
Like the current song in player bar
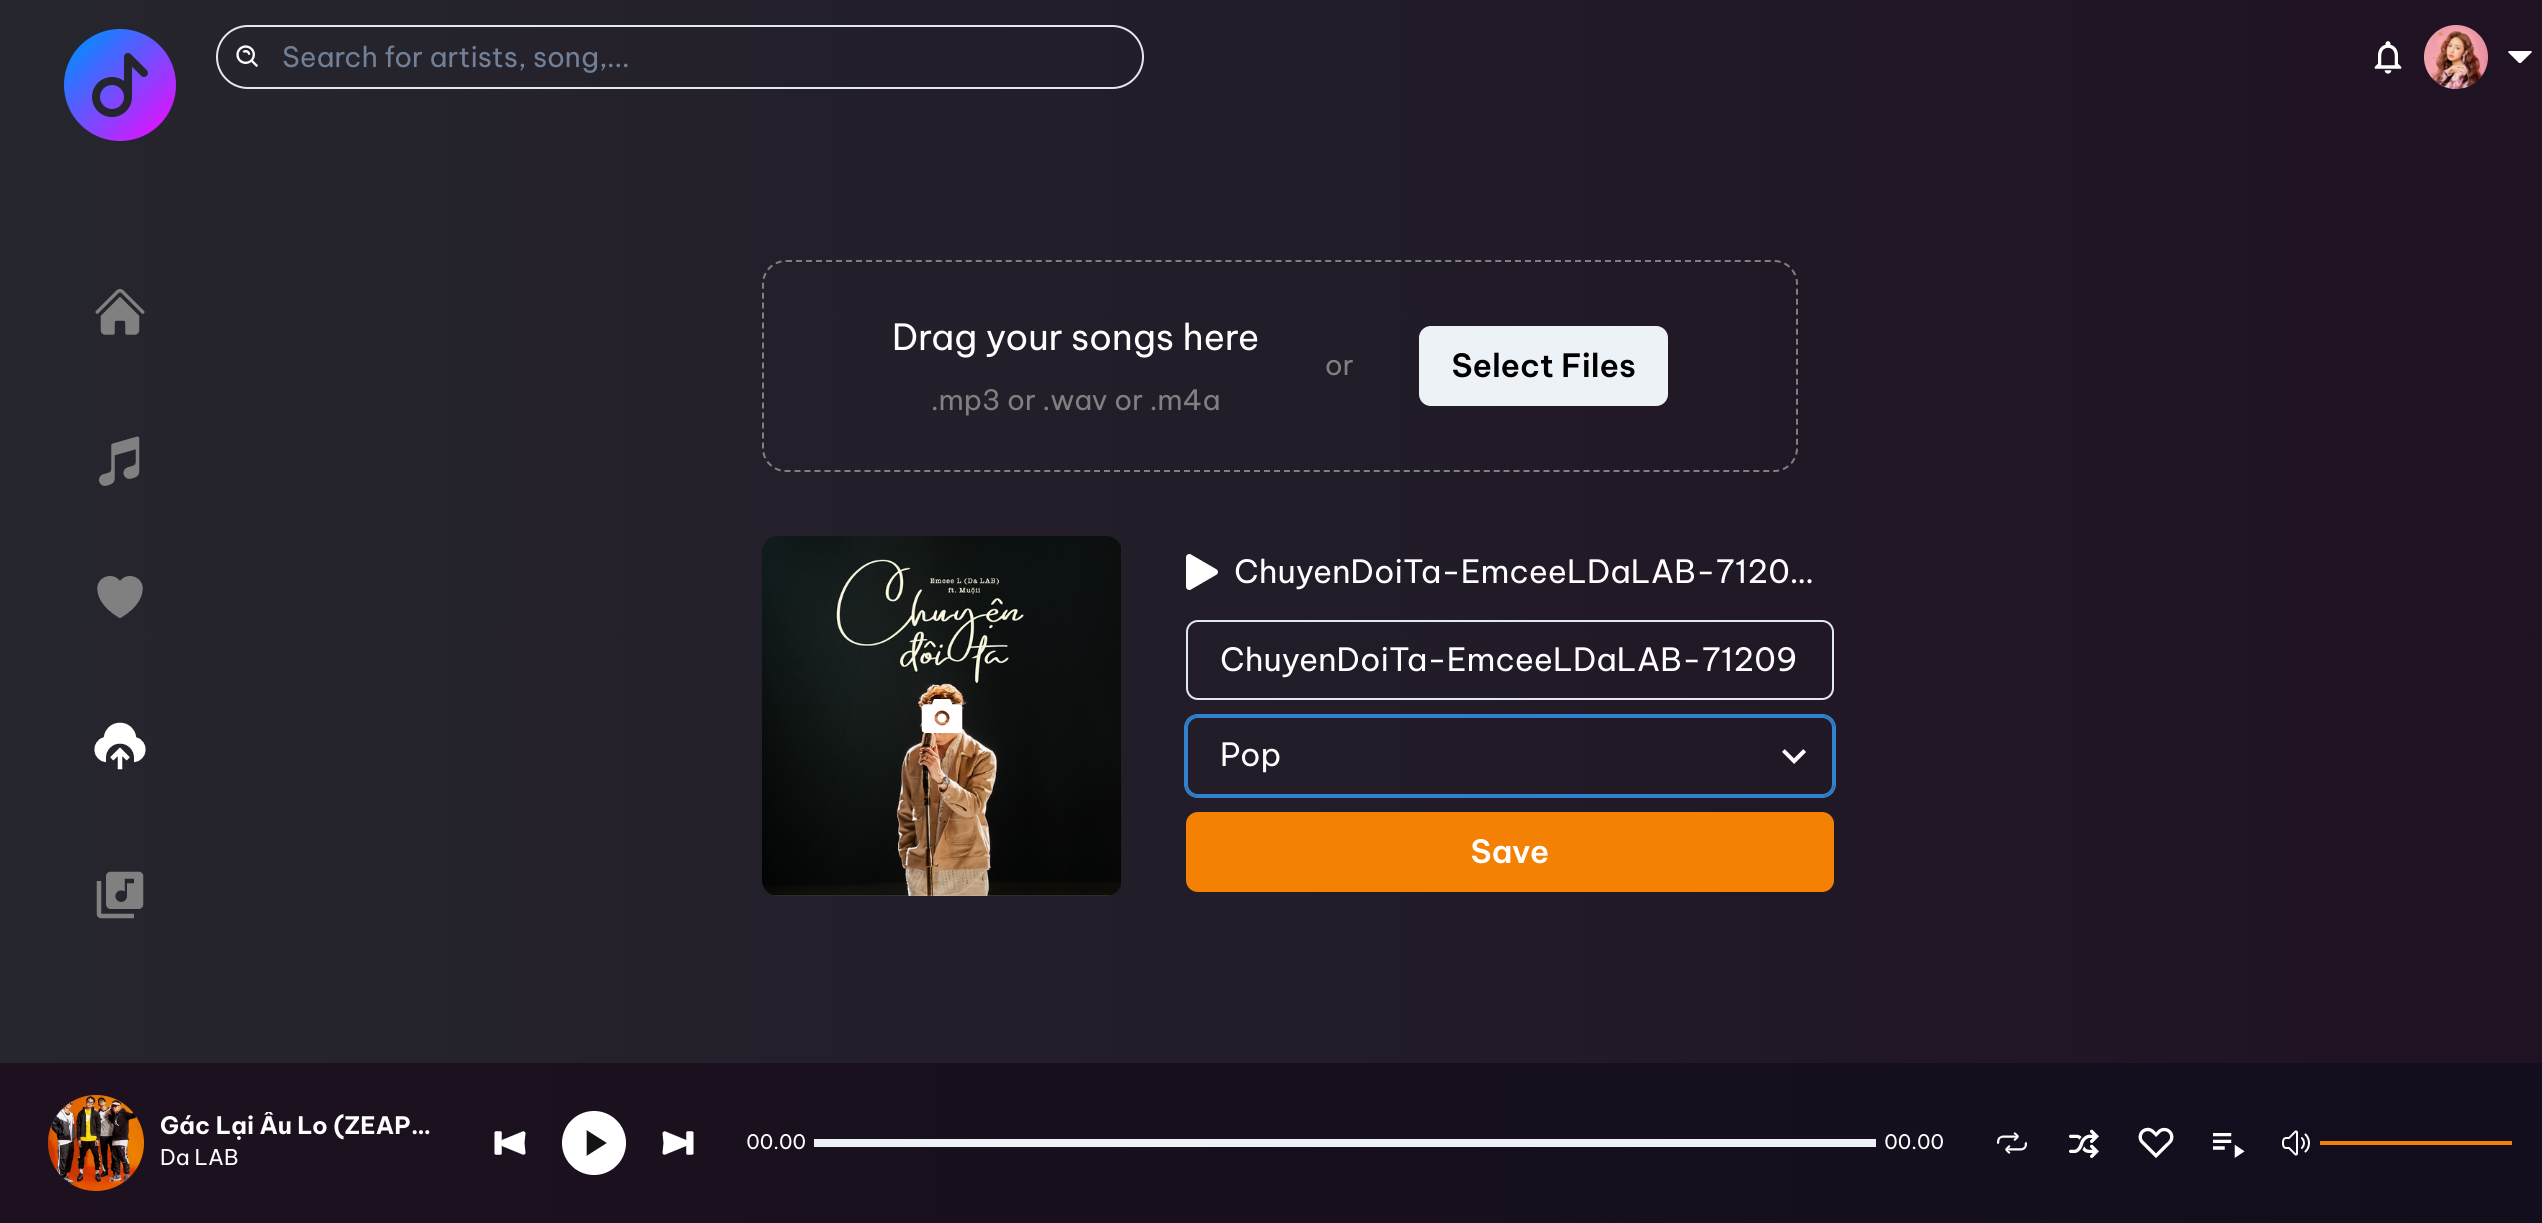pos(2156,1142)
